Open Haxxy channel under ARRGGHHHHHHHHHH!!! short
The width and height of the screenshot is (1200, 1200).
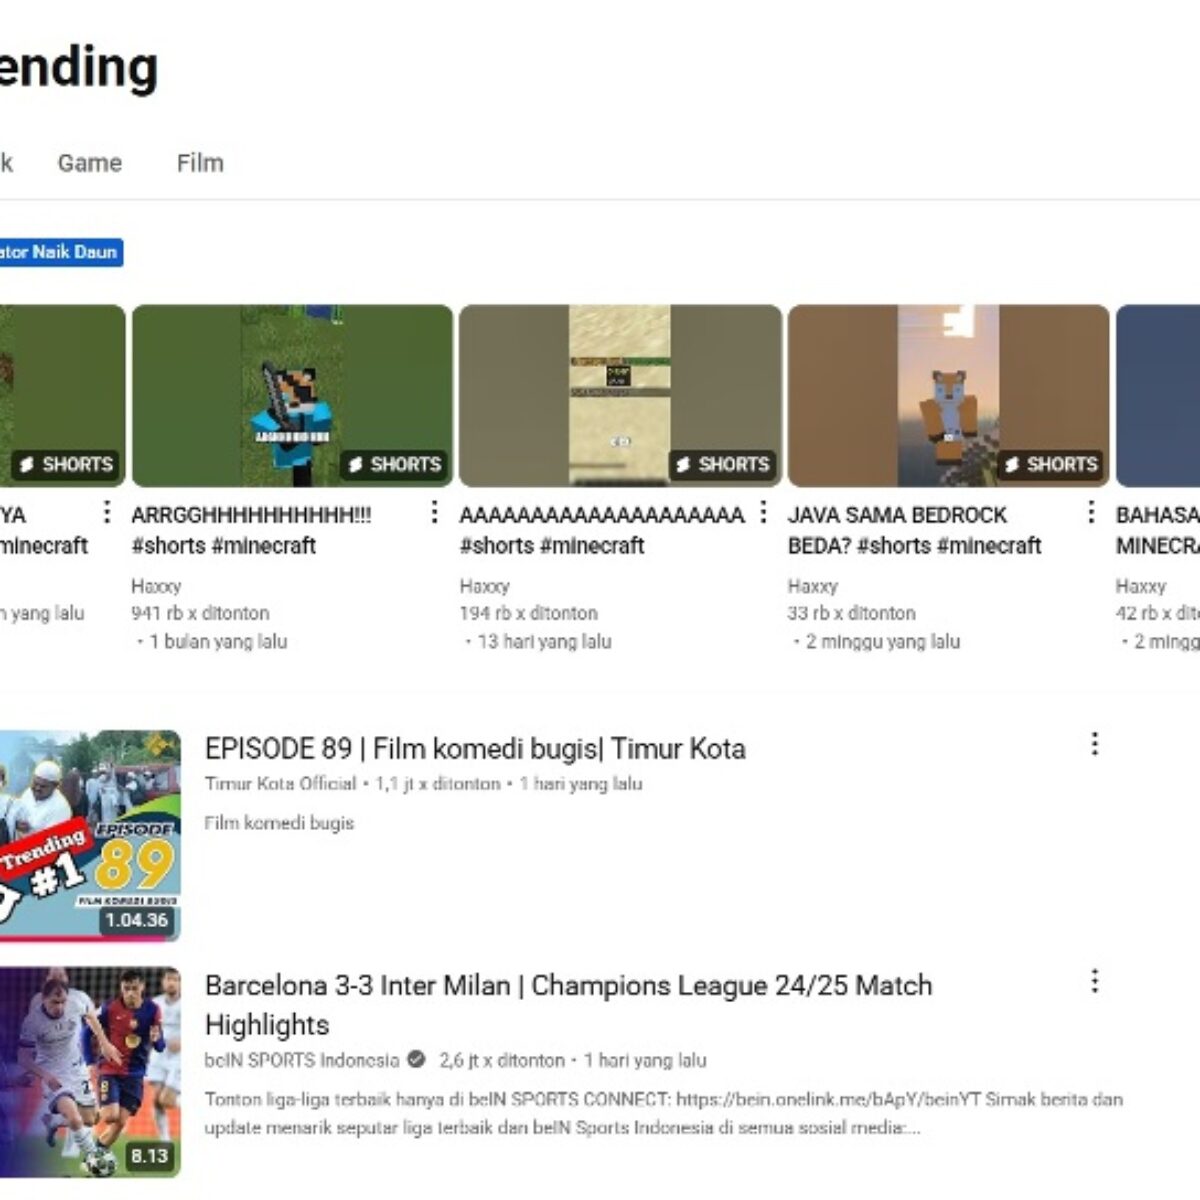click(x=156, y=586)
